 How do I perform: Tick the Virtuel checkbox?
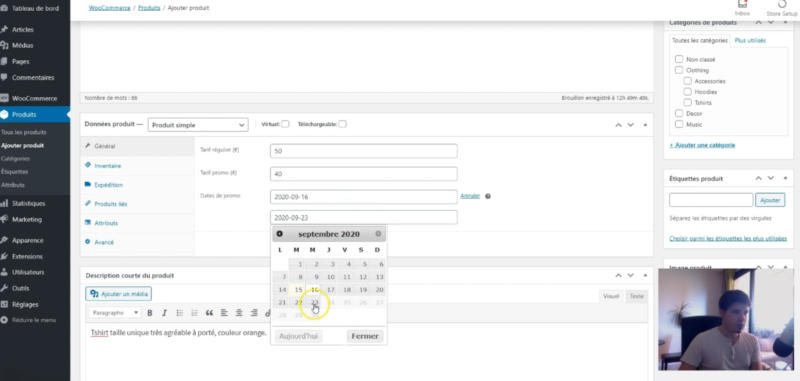click(x=285, y=124)
